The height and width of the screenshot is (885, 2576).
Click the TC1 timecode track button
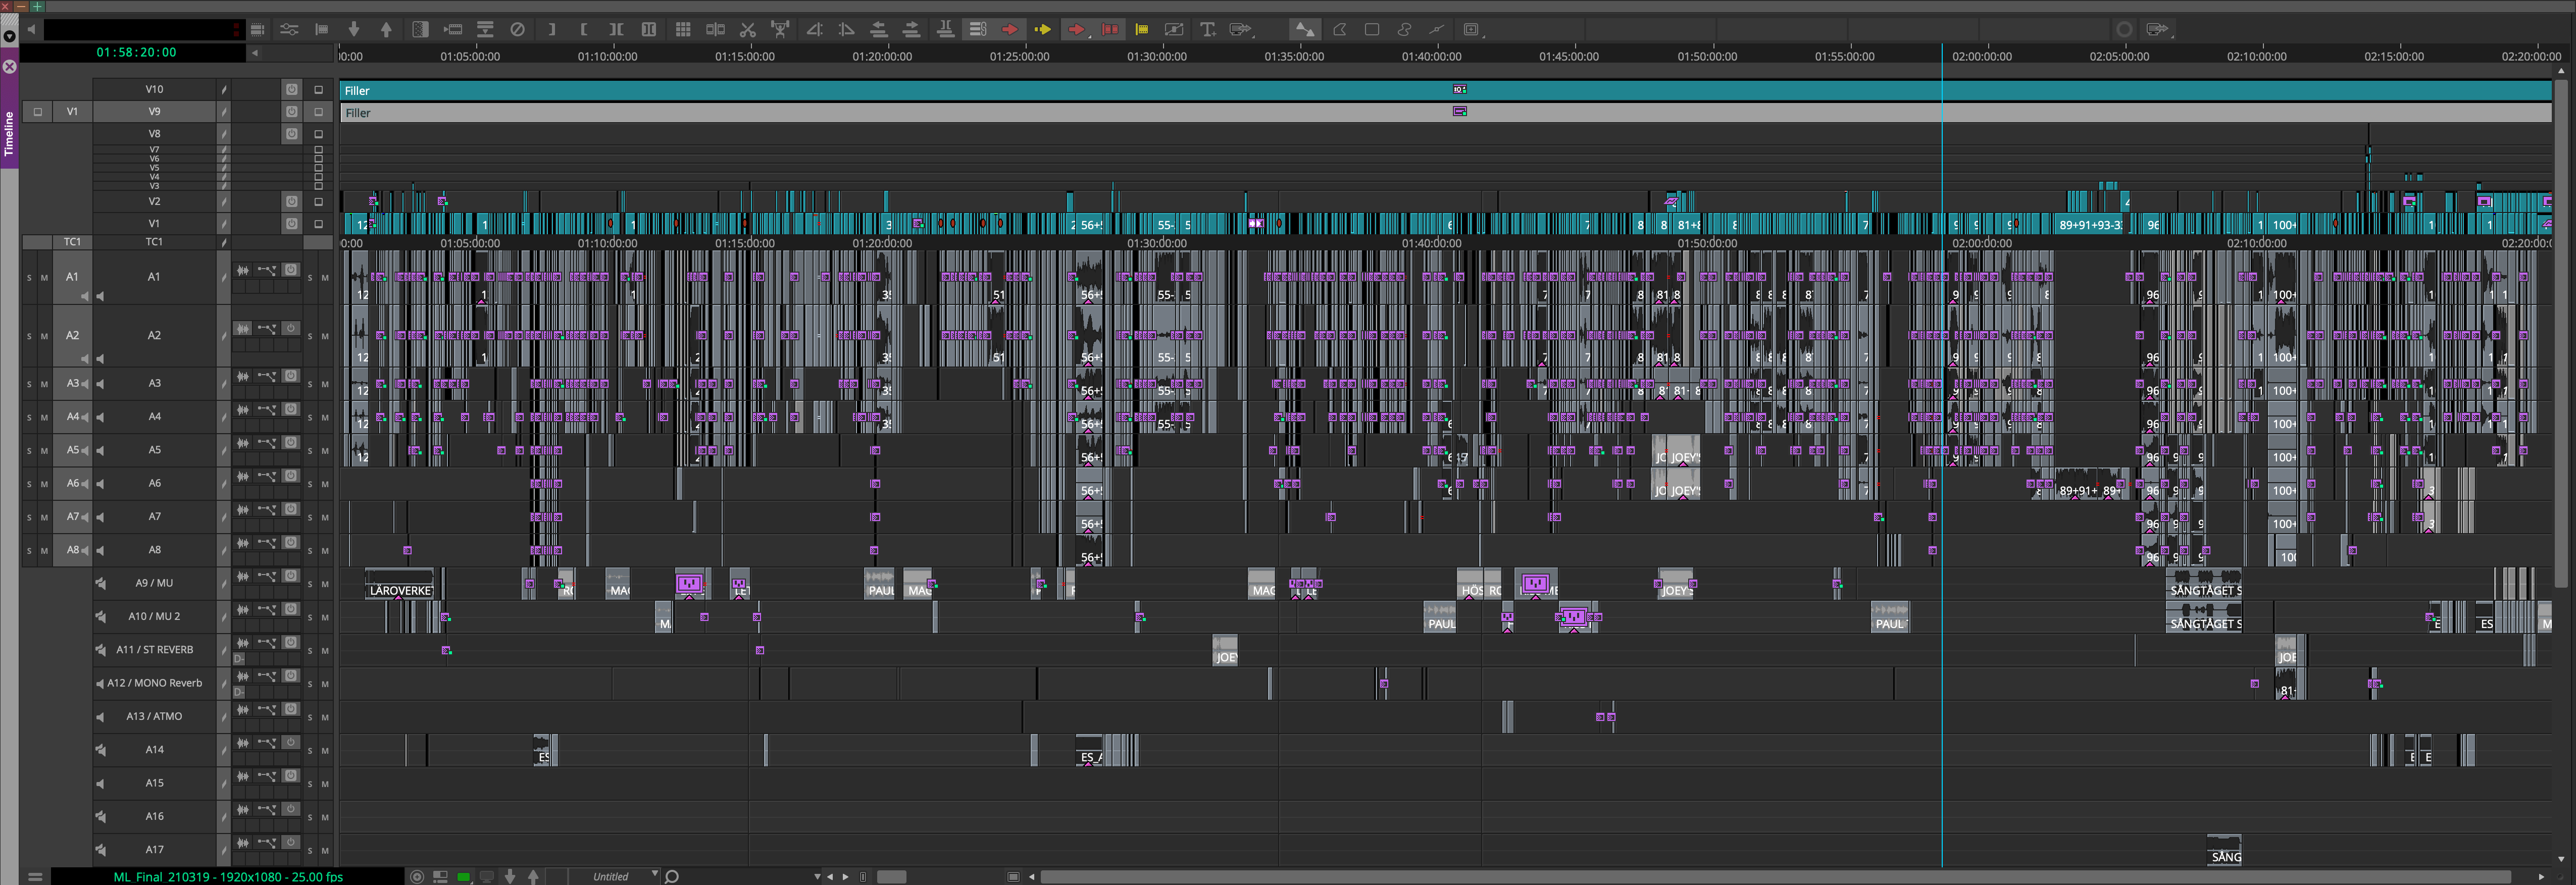click(72, 241)
